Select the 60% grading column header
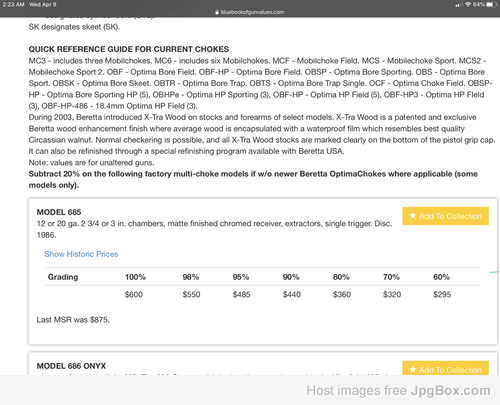Viewport: 500px width, 405px height. point(441,277)
